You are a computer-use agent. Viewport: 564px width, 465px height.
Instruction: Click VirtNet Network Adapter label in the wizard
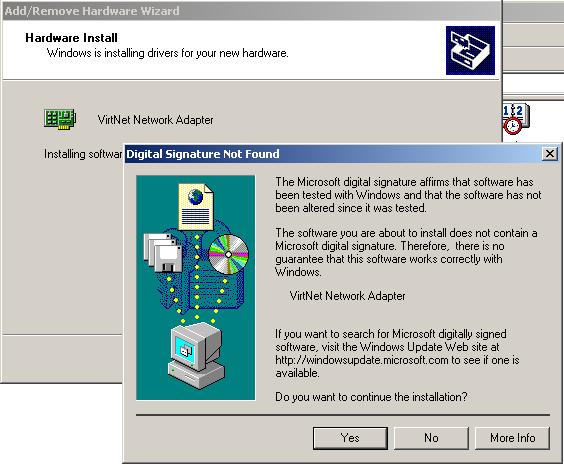click(x=155, y=120)
